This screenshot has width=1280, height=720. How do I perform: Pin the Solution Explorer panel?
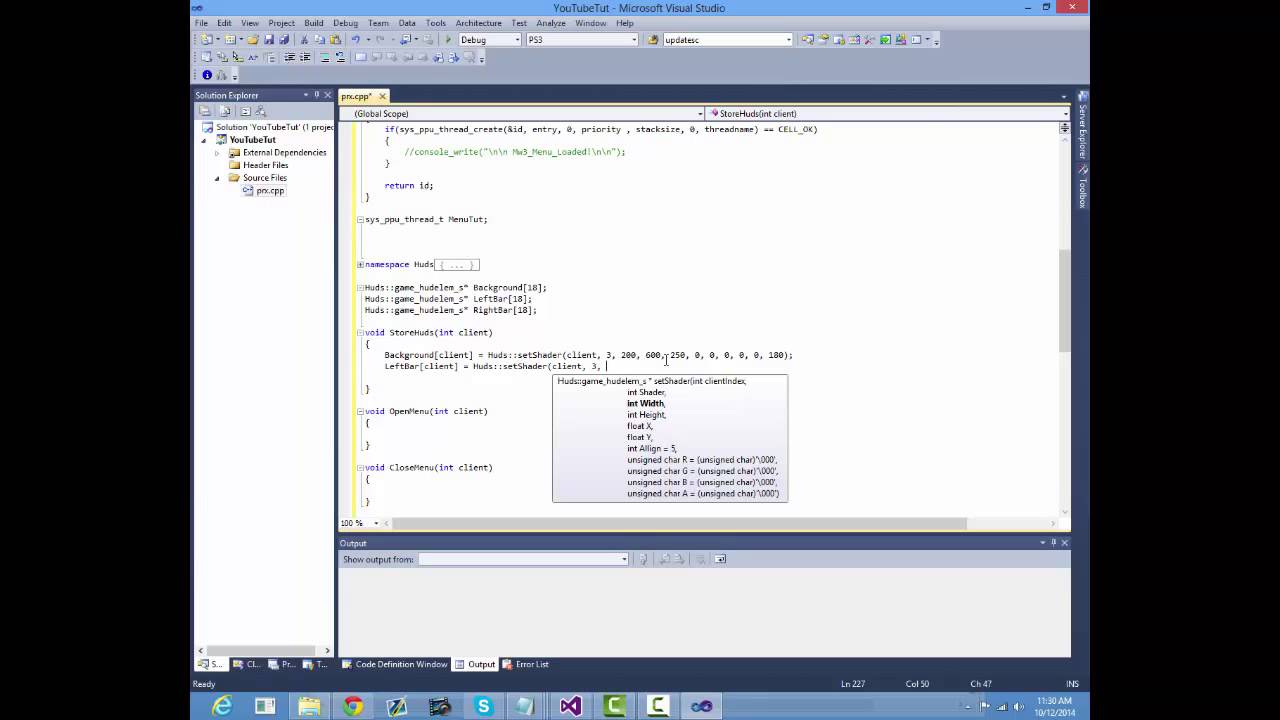point(317,95)
